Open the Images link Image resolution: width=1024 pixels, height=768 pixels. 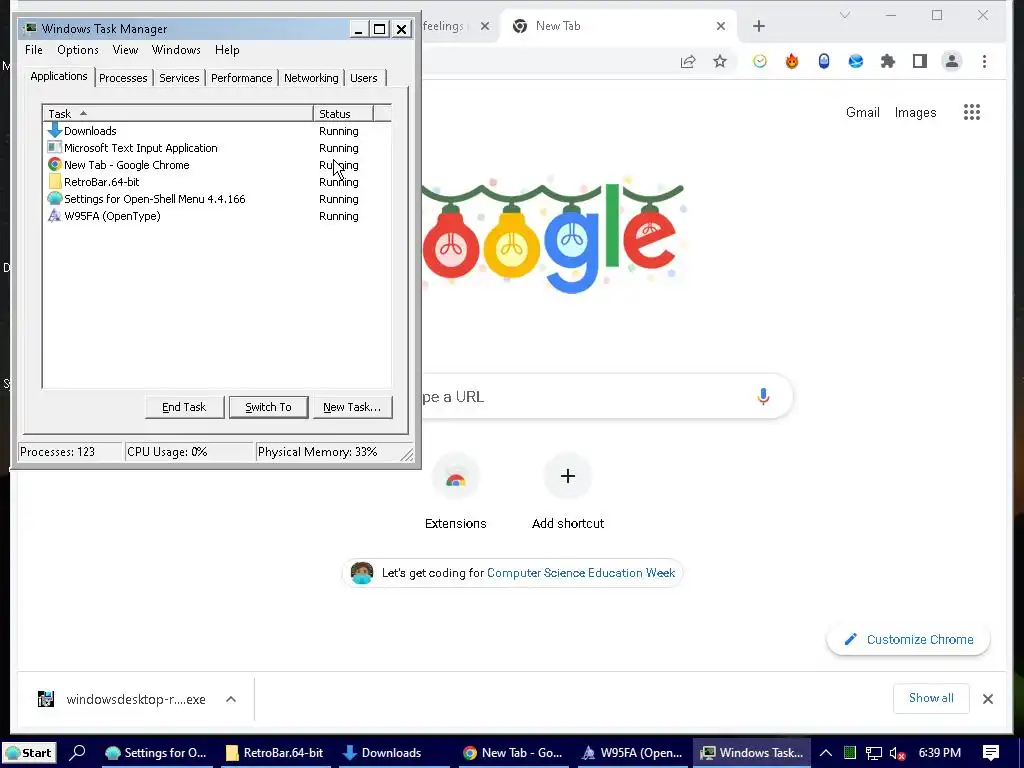point(915,112)
